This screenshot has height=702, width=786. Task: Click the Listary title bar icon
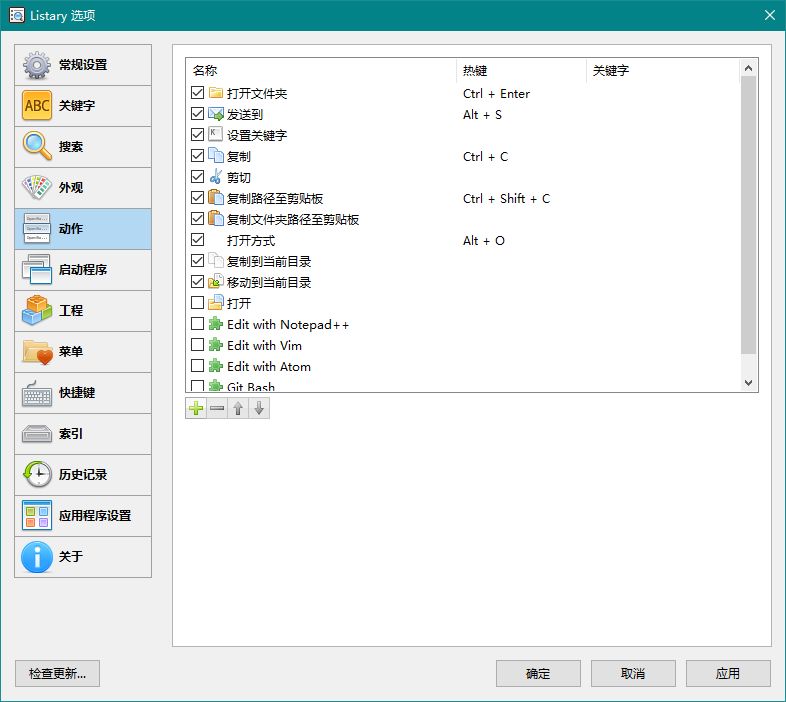point(17,15)
